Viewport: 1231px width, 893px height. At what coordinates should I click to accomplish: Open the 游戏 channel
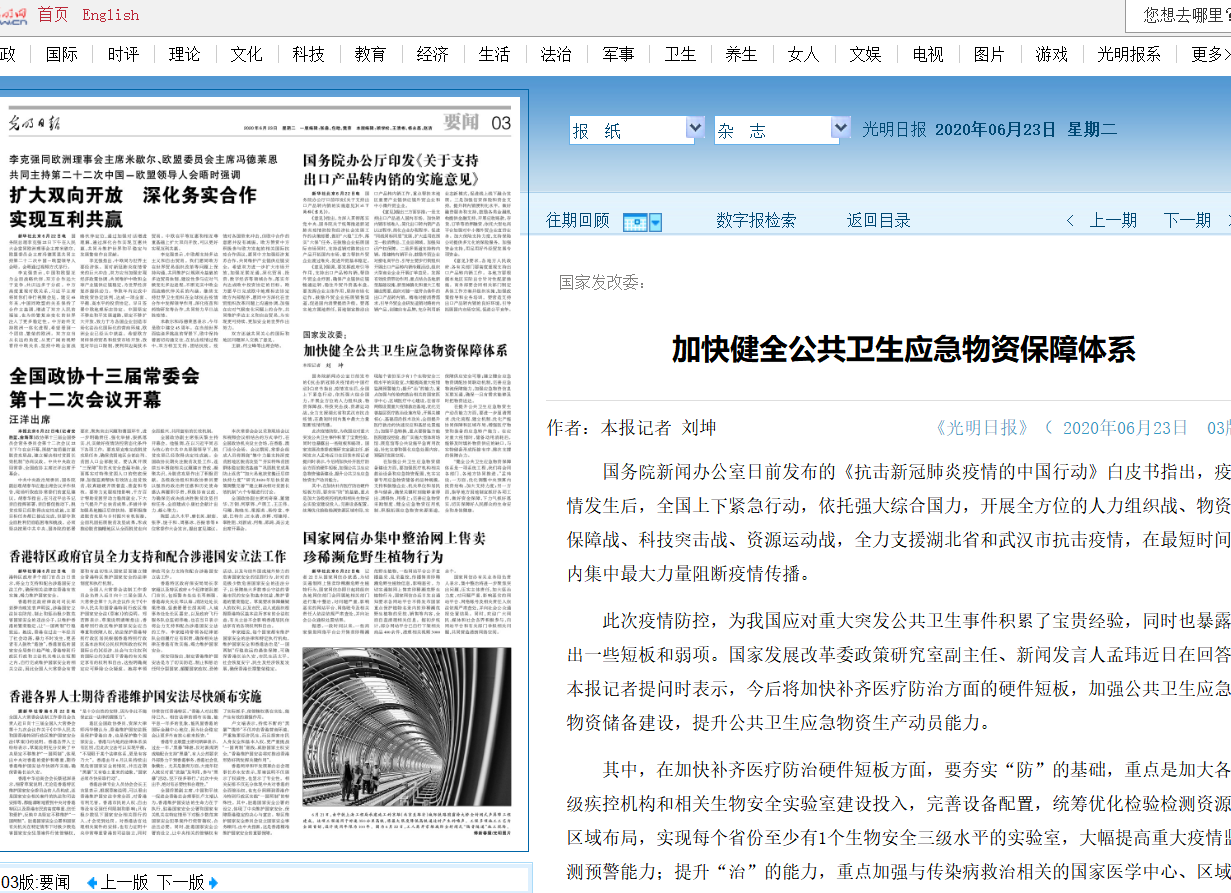point(1052,54)
